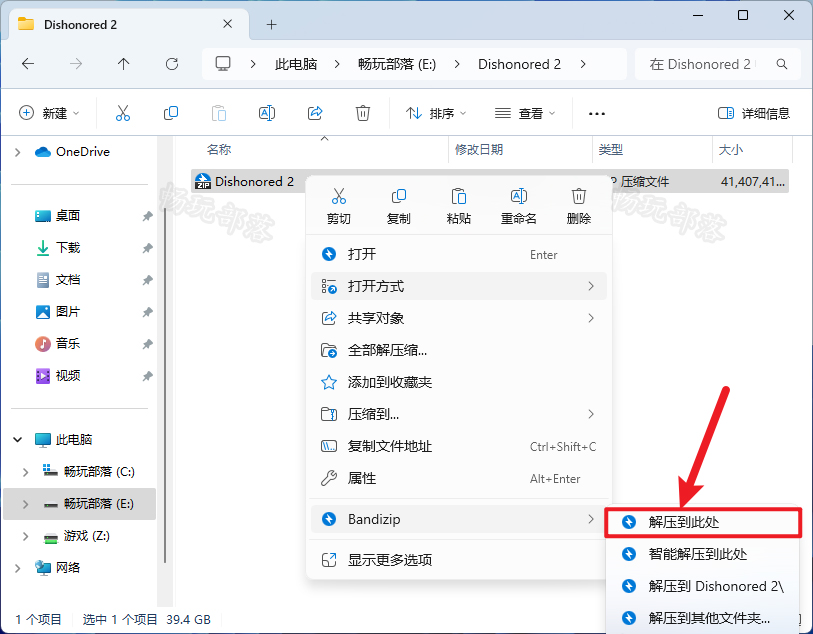
Task: Open the 新建 dropdown
Action: [x=49, y=113]
